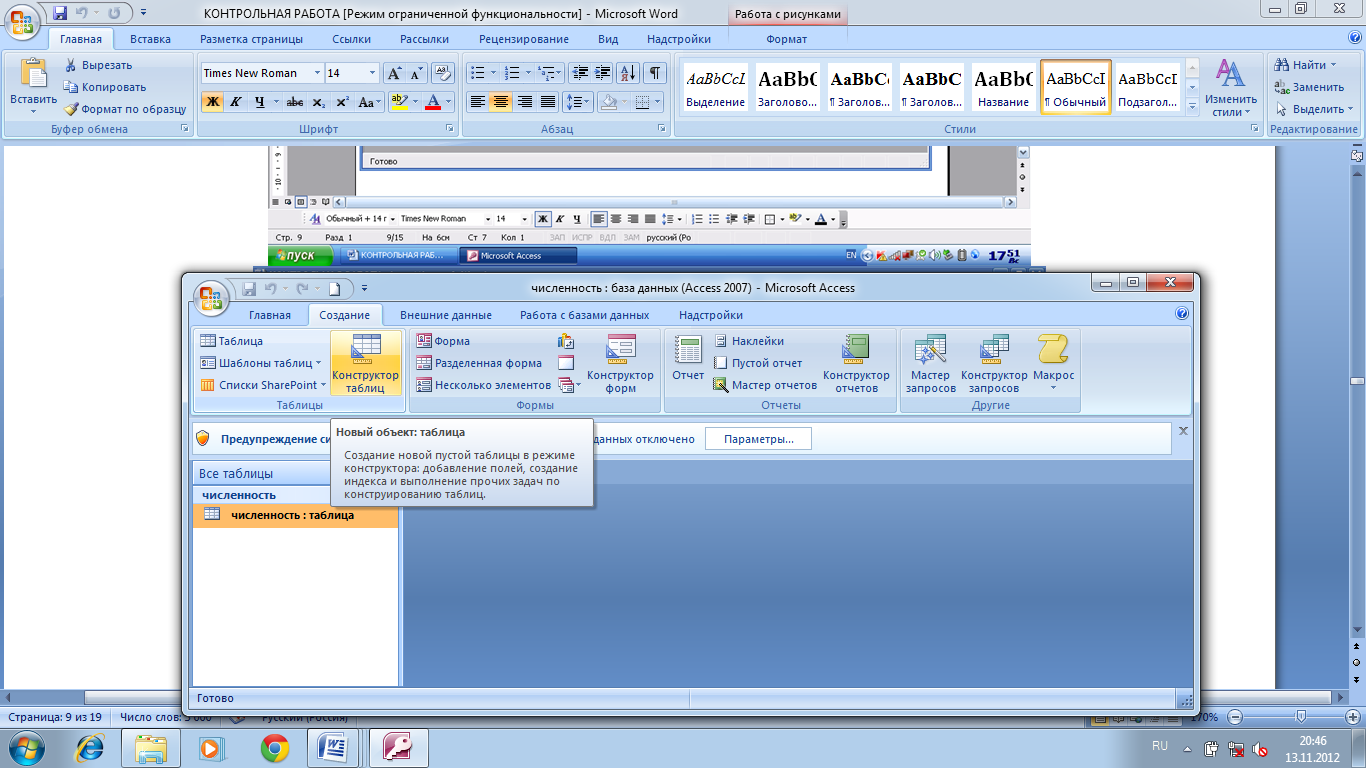Click the numbered list icon
Image resolution: width=1366 pixels, height=768 pixels.
tap(513, 73)
